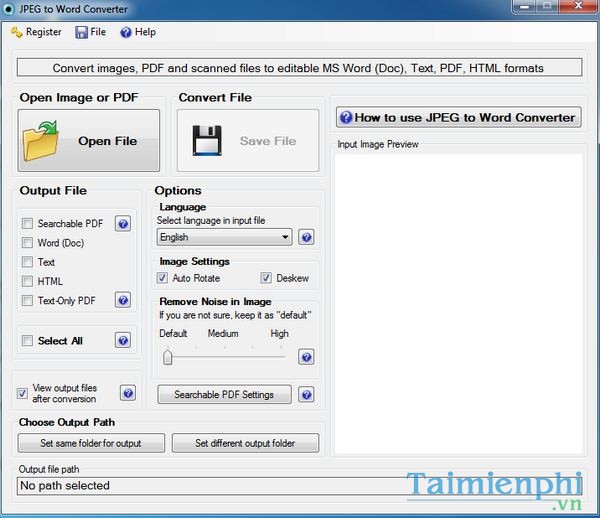Open How to use JPEG to Word Converter
This screenshot has width=600, height=518.
tap(459, 117)
